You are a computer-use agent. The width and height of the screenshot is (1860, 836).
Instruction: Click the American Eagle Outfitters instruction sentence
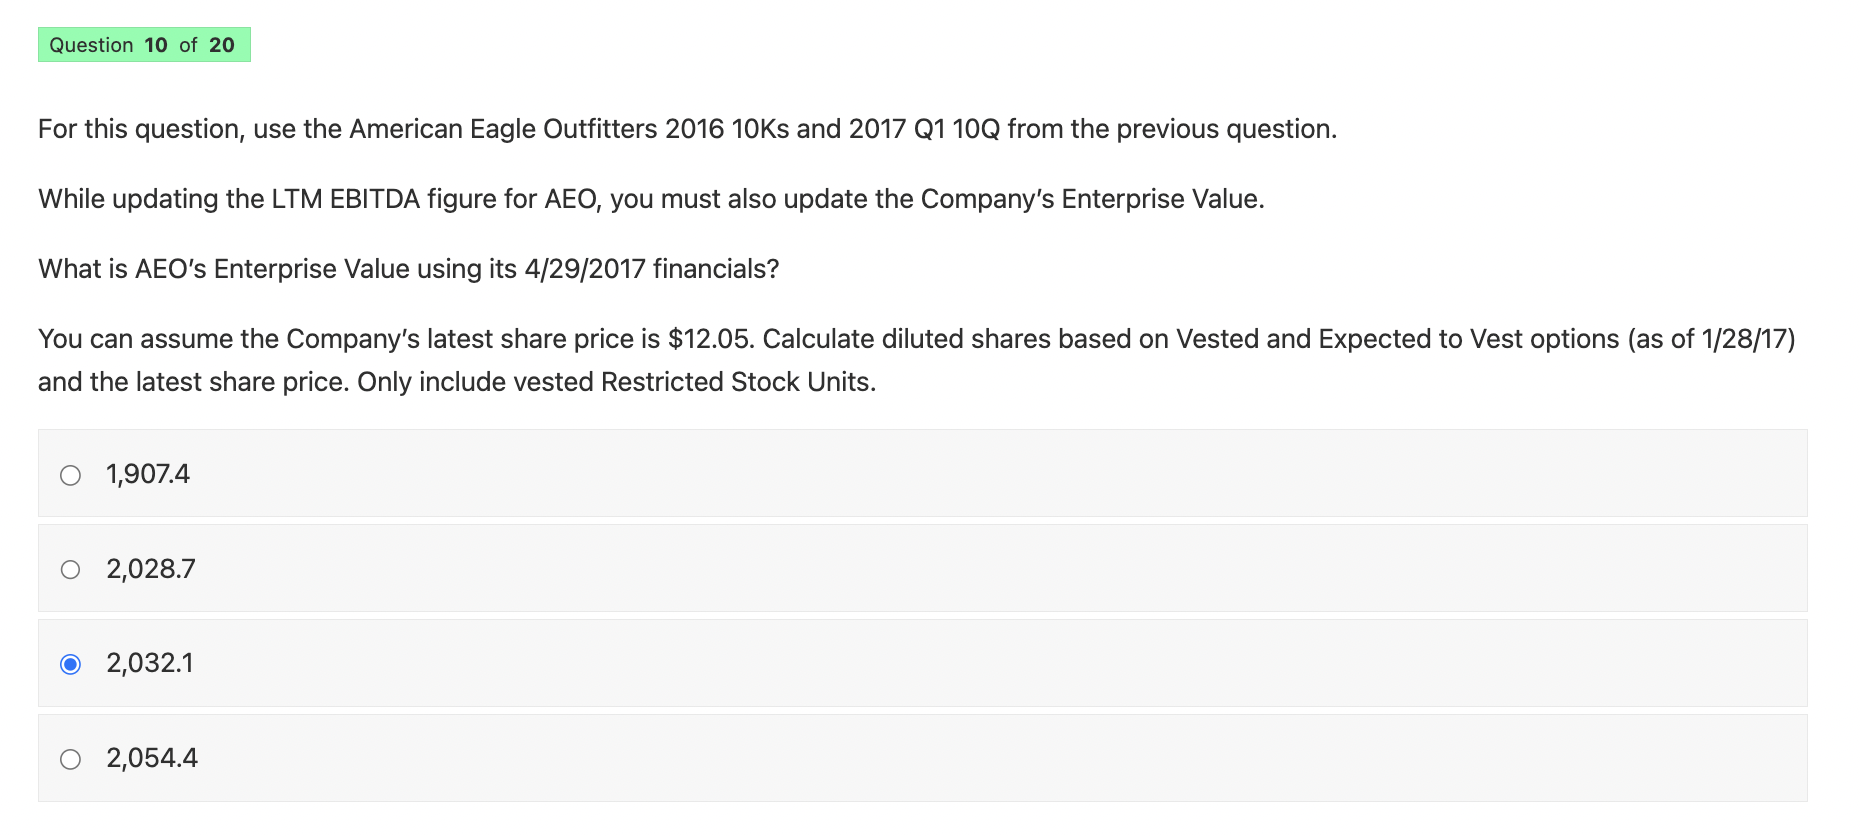coord(687,129)
